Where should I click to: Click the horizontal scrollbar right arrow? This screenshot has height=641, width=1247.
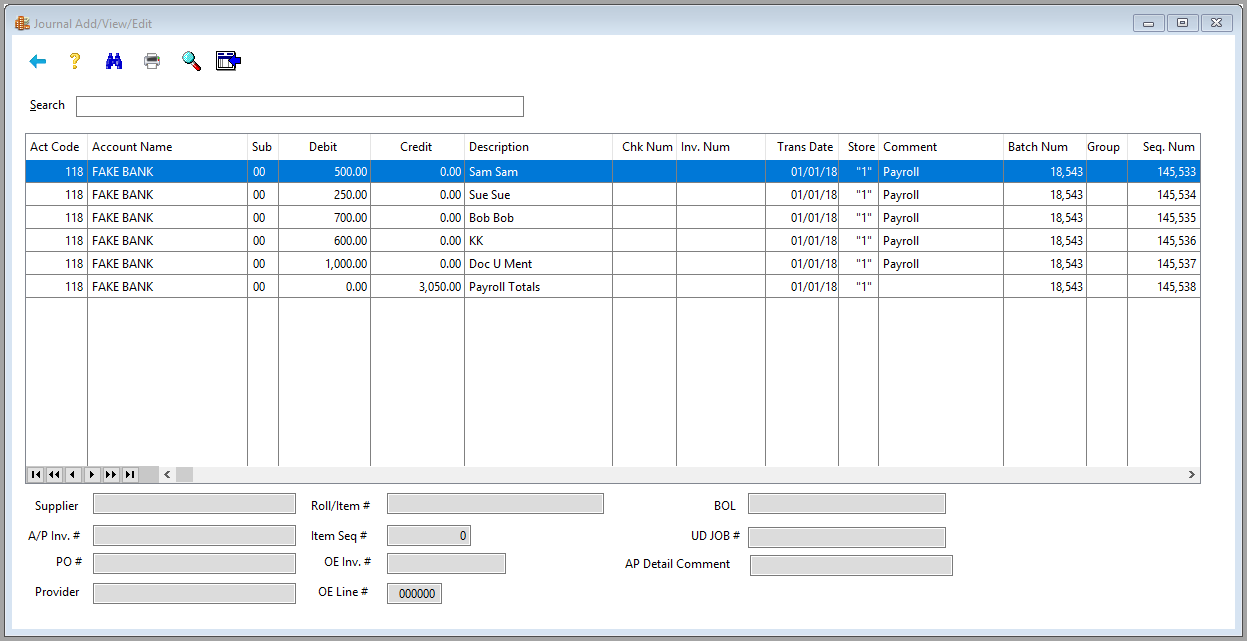click(x=1191, y=475)
